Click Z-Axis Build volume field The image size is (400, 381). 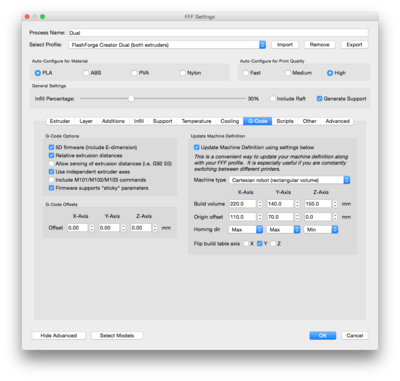[318, 204]
